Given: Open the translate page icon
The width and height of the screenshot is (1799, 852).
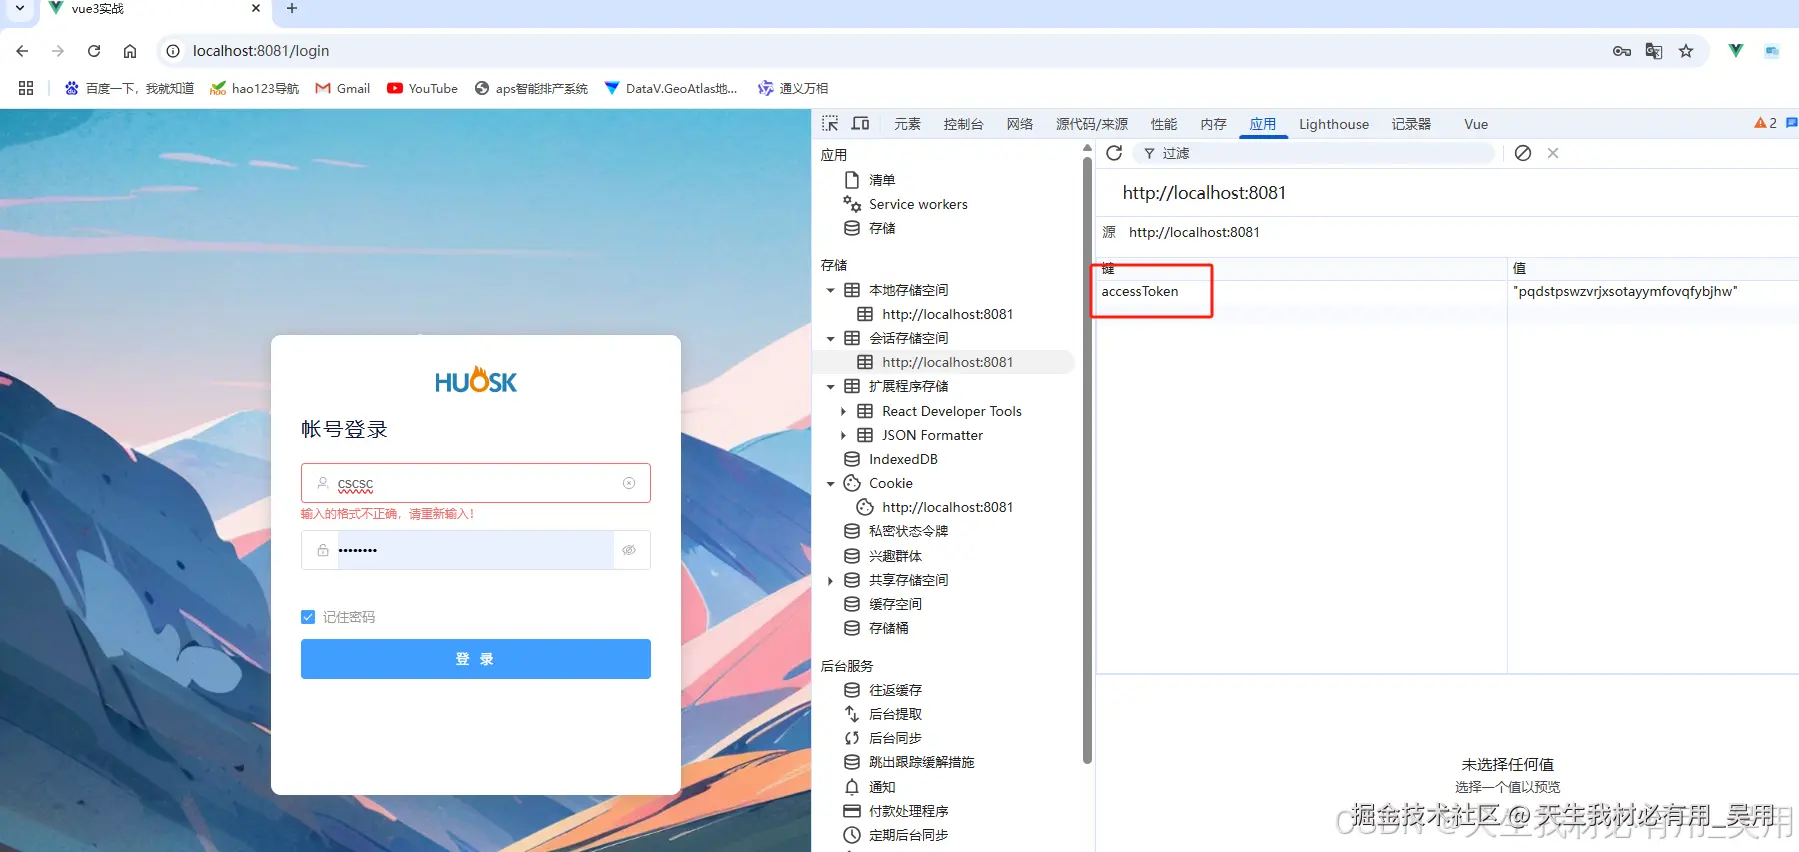Looking at the screenshot, I should click(x=1654, y=51).
